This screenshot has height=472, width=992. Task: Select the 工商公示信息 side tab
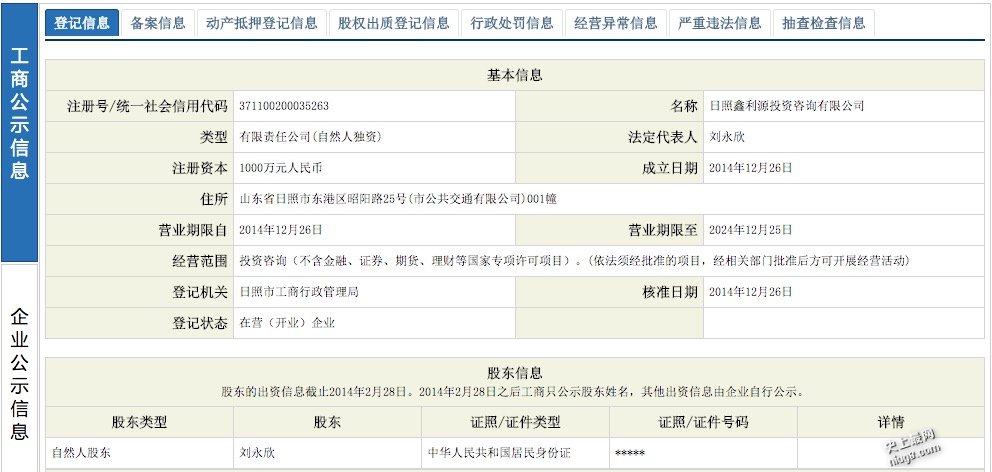[x=20, y=133]
